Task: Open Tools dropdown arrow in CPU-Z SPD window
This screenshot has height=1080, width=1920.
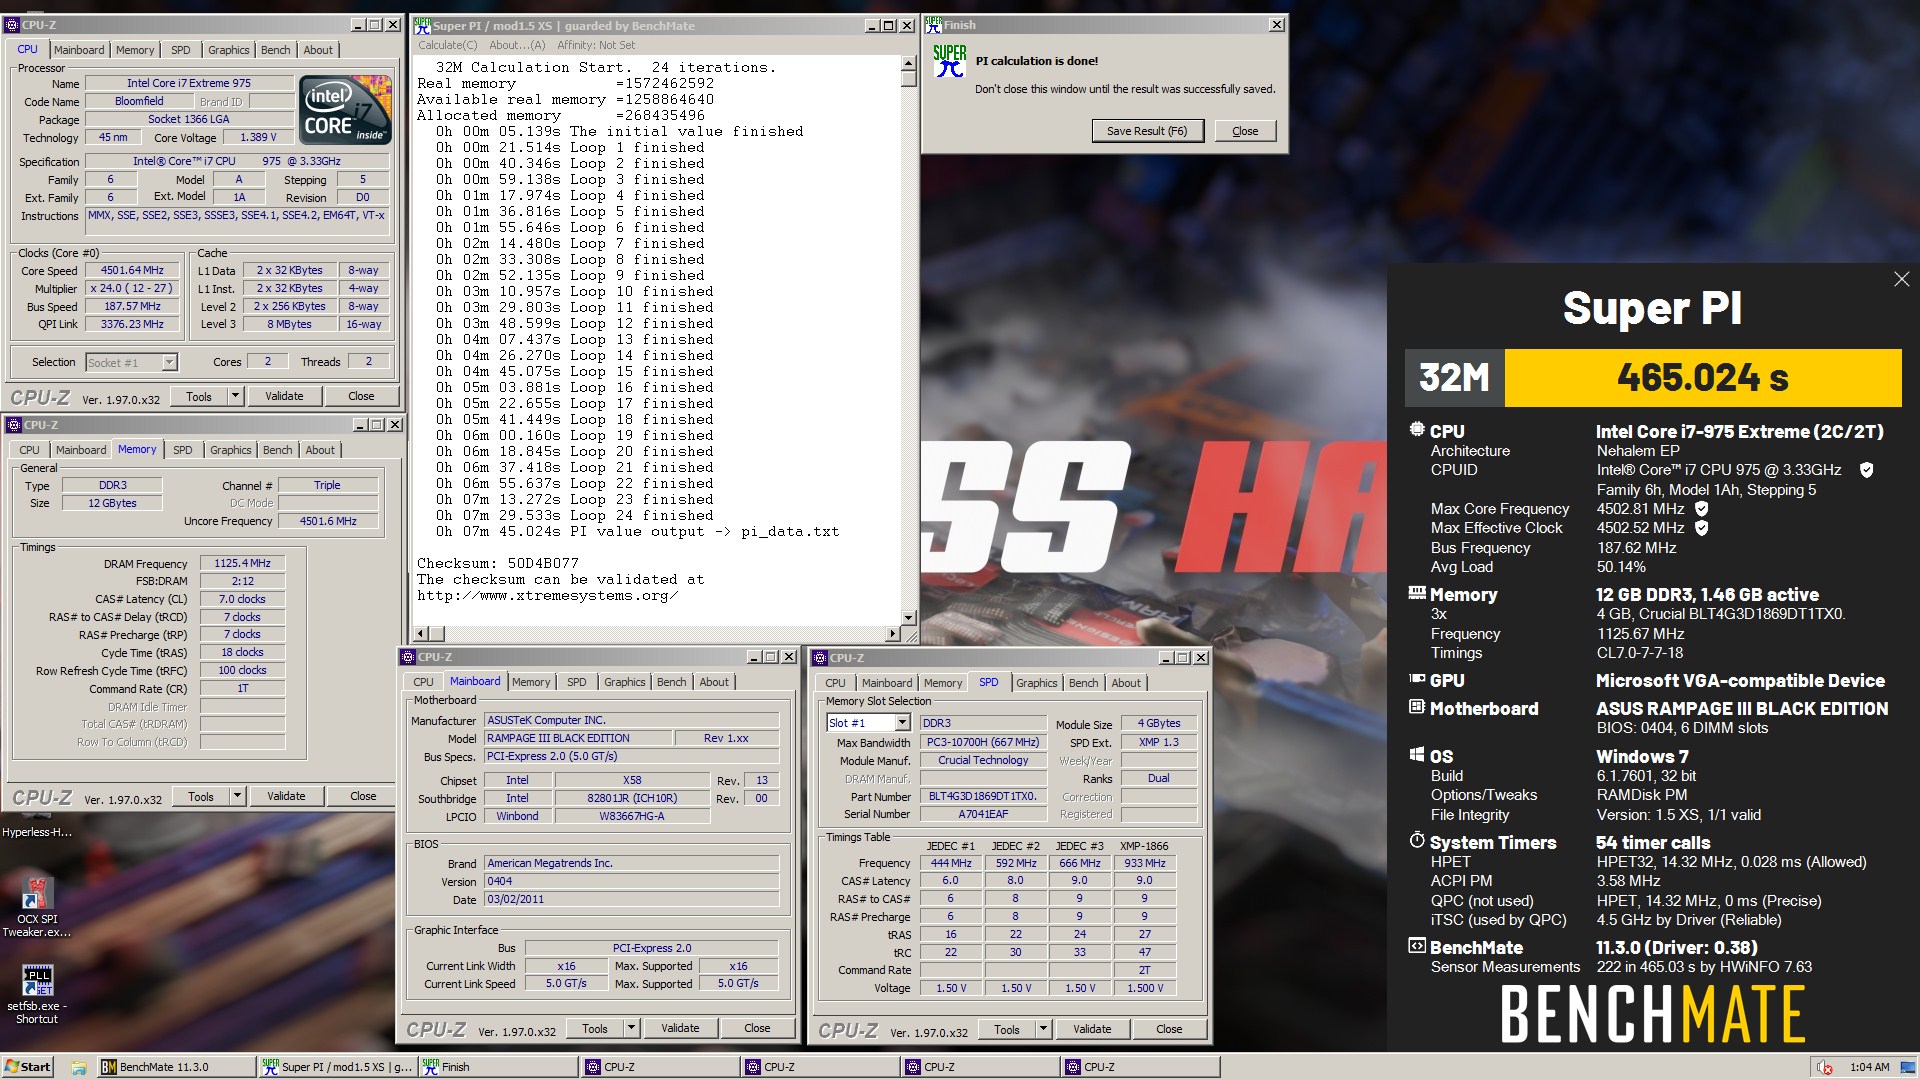Action: click(1043, 1030)
